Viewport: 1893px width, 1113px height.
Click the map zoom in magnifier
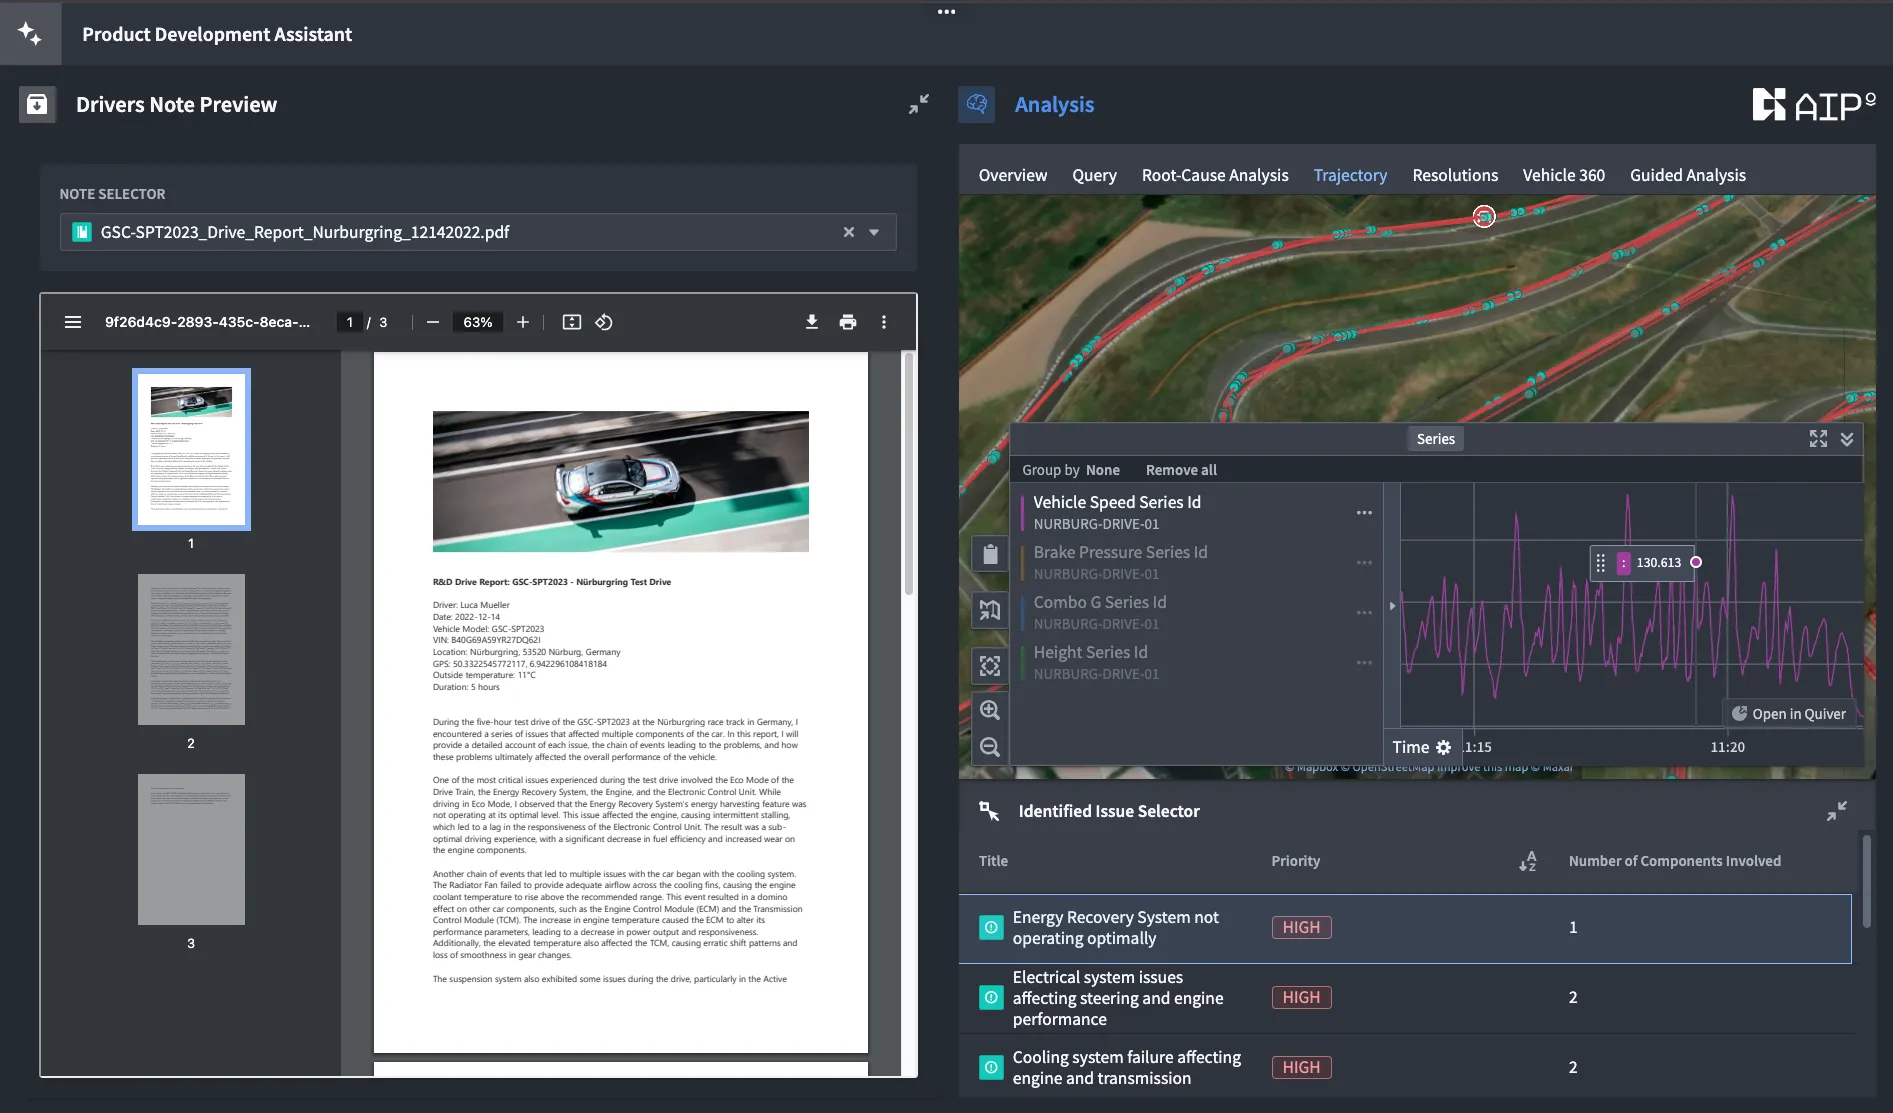(x=990, y=710)
